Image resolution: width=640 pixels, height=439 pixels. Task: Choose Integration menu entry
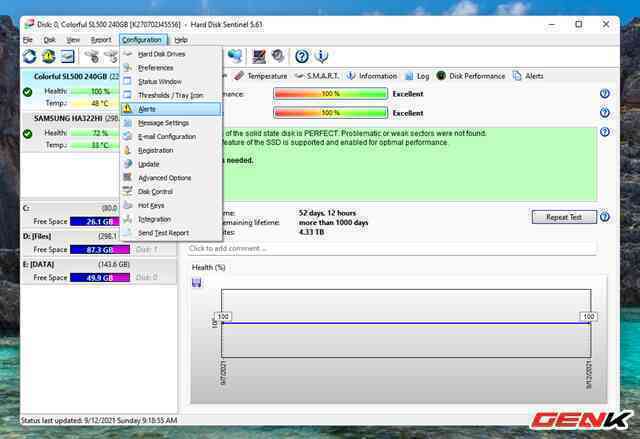(171, 219)
